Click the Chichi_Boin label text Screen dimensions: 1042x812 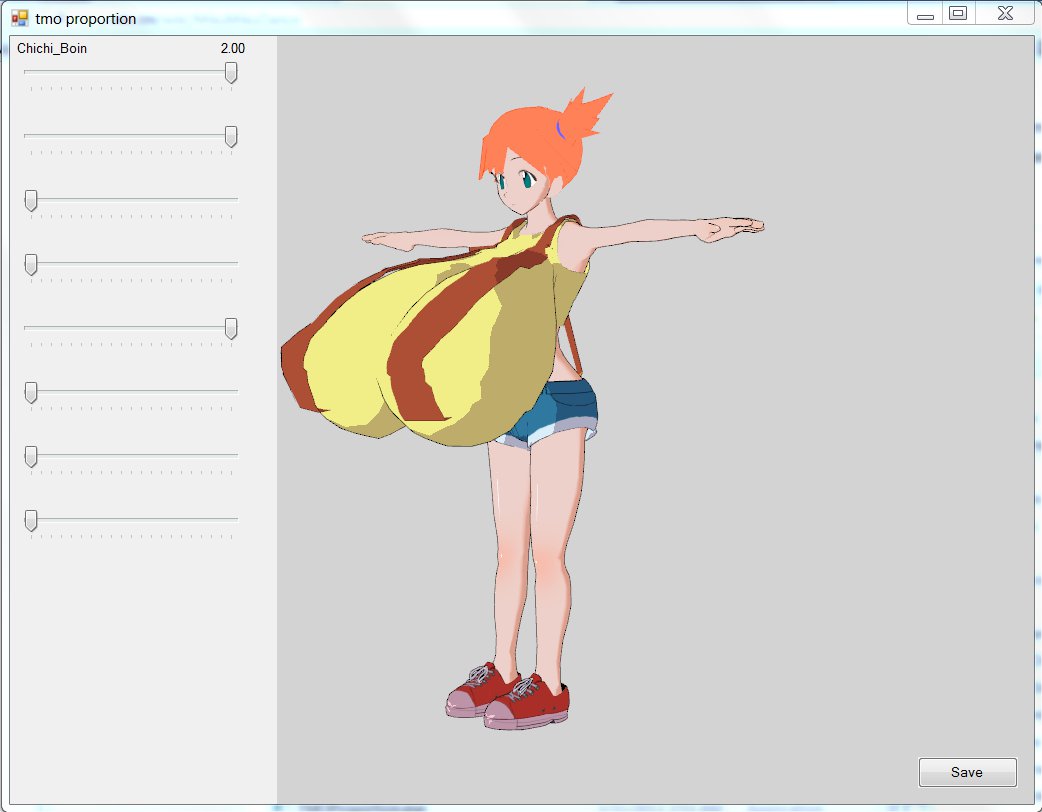tap(52, 48)
